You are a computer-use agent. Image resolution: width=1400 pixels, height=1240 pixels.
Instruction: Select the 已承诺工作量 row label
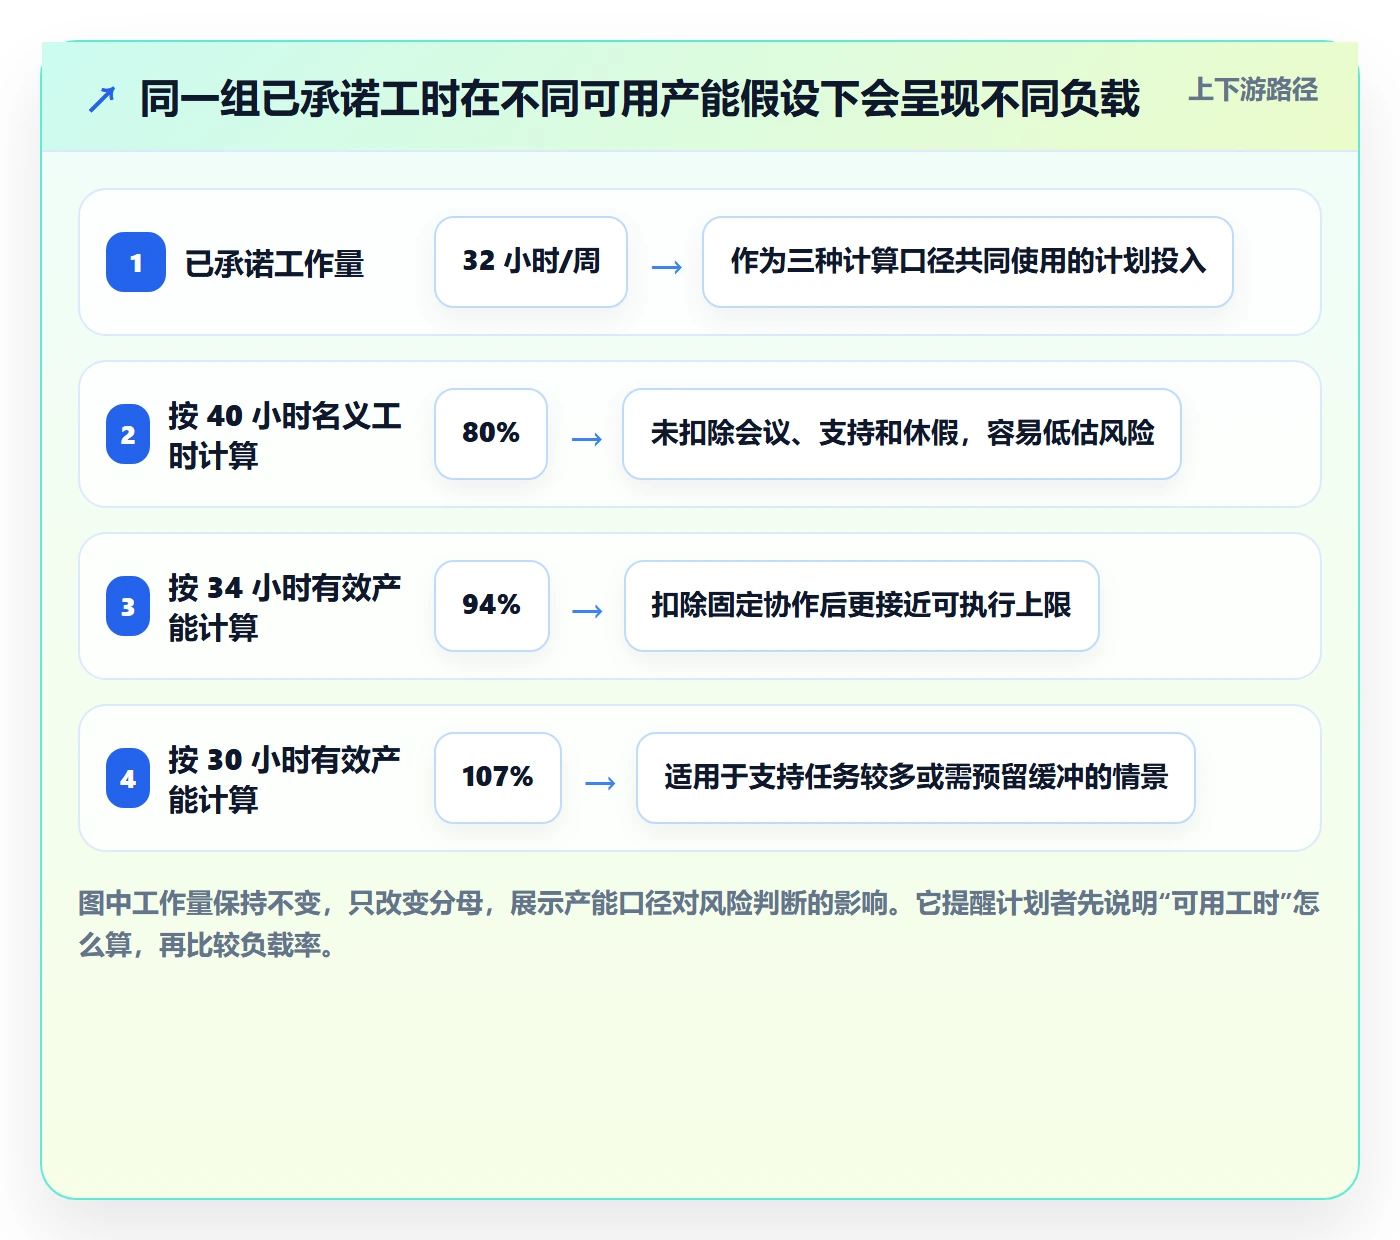pos(274,263)
